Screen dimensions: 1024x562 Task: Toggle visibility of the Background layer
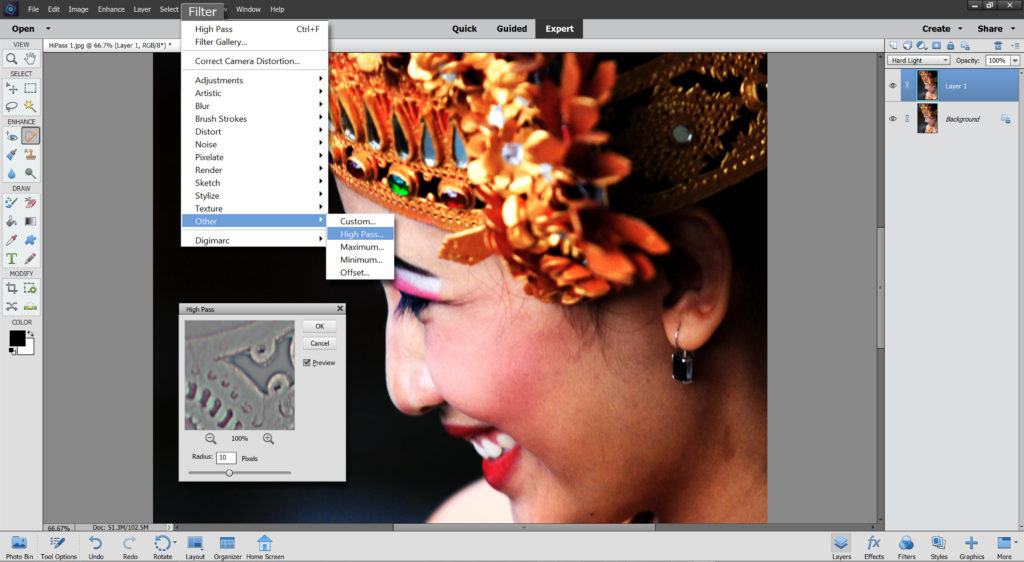[x=893, y=119]
